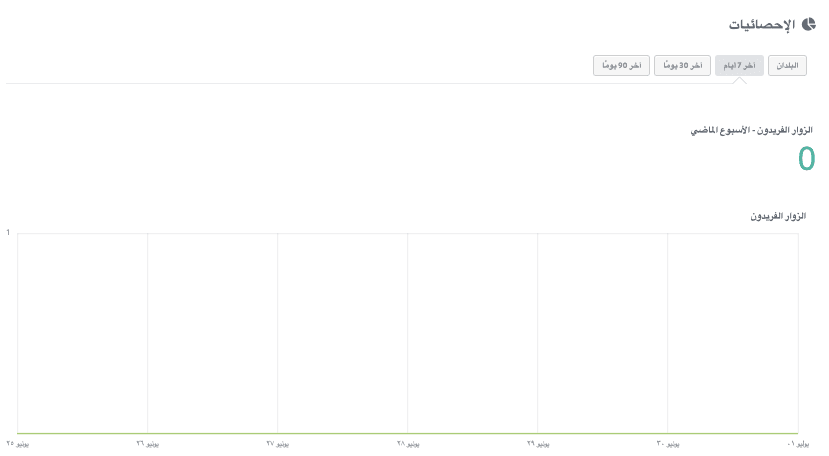Select the آخر 7 أيام tab

pos(739,66)
